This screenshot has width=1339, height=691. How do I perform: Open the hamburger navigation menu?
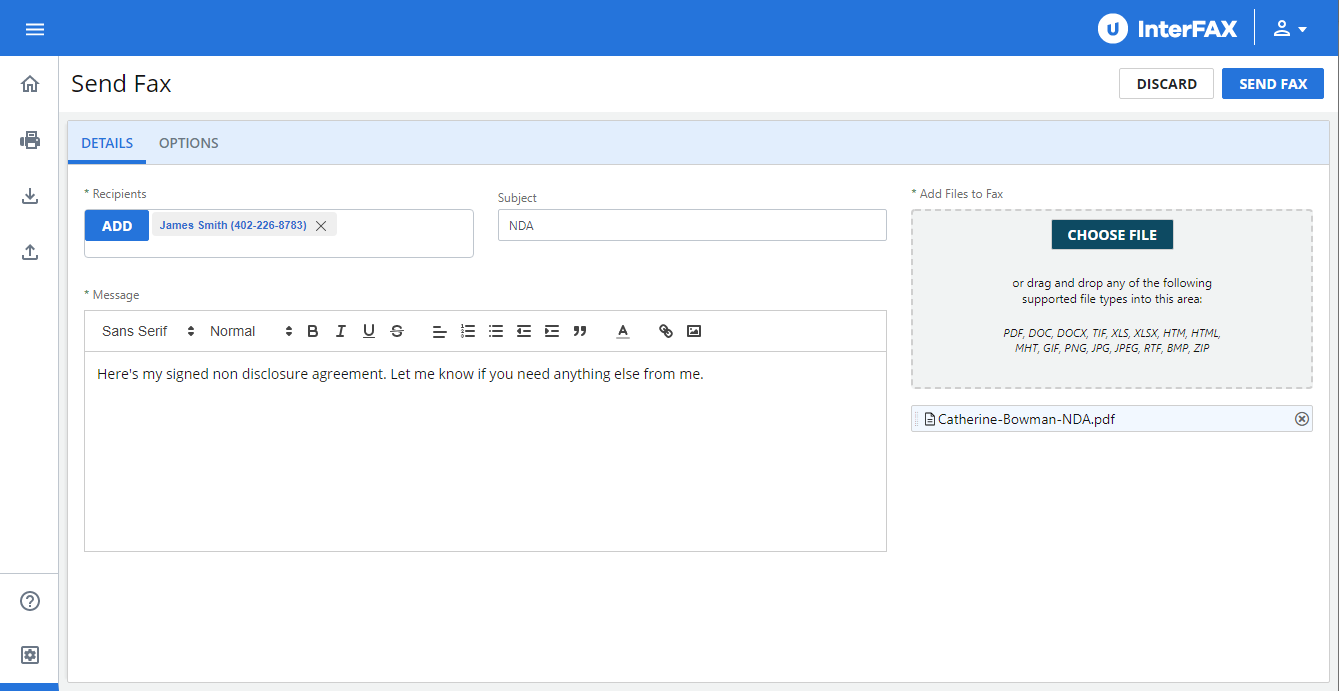[x=35, y=29]
